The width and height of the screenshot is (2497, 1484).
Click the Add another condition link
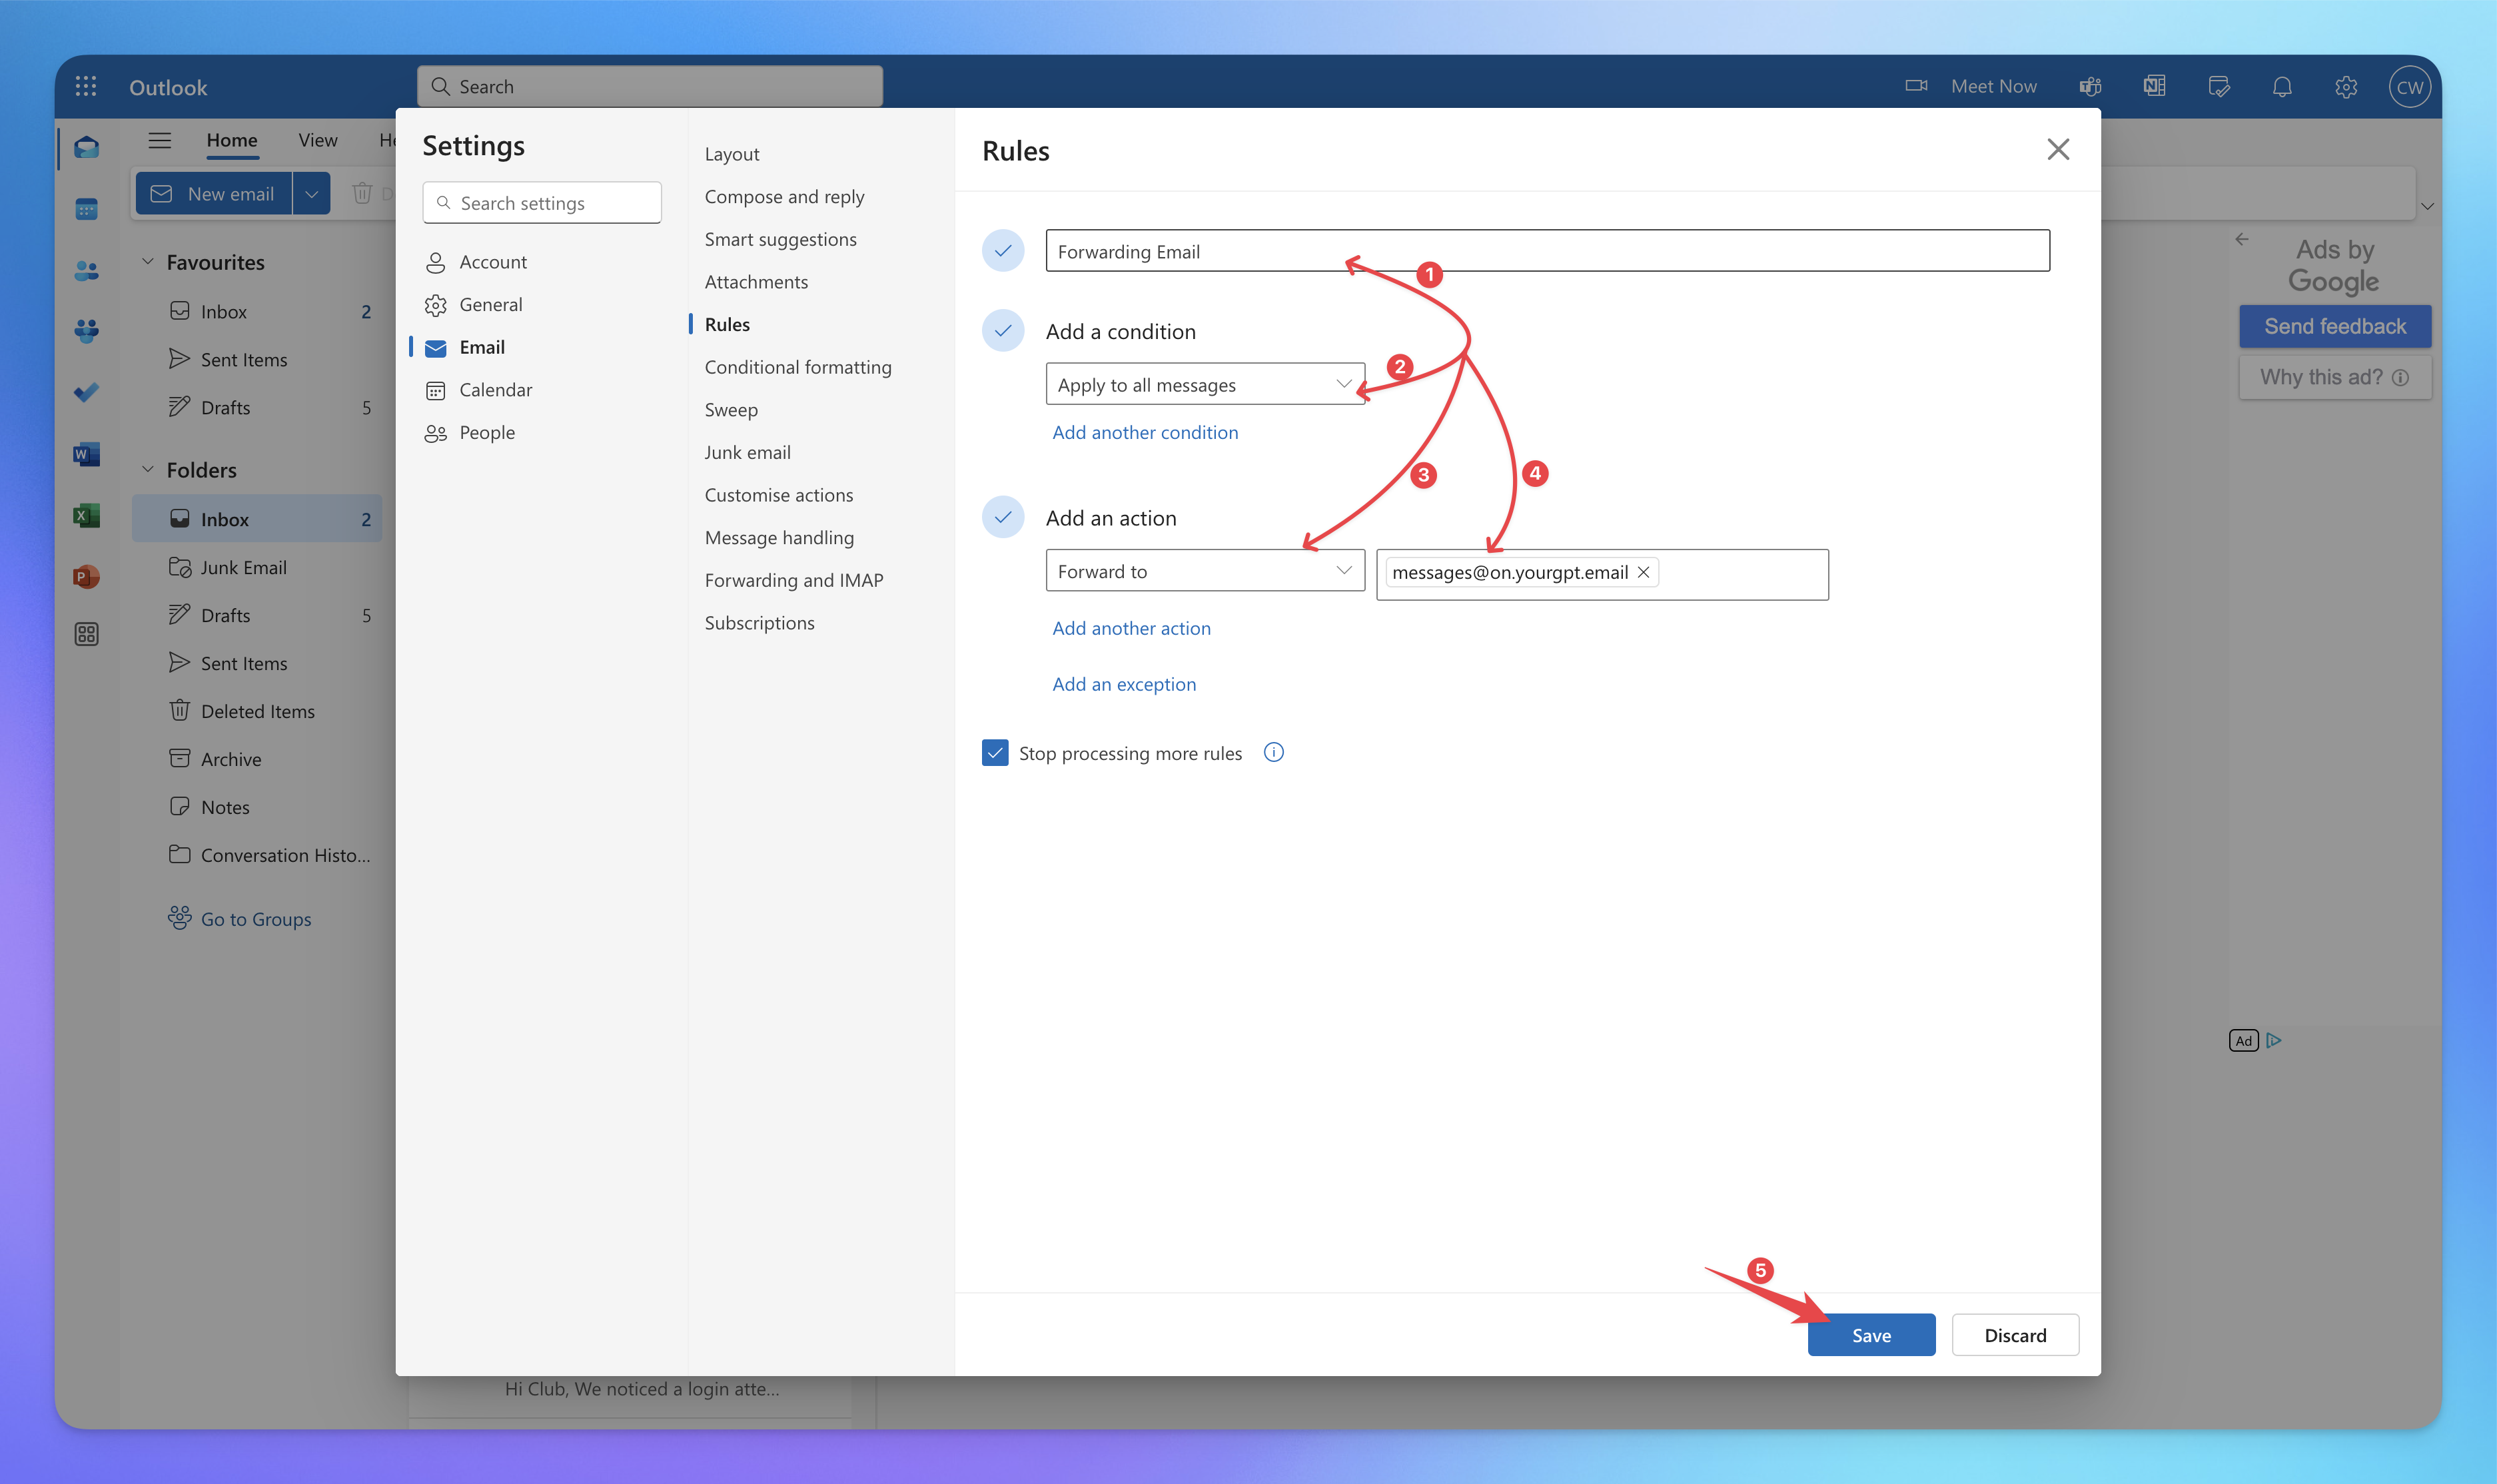coord(1145,431)
